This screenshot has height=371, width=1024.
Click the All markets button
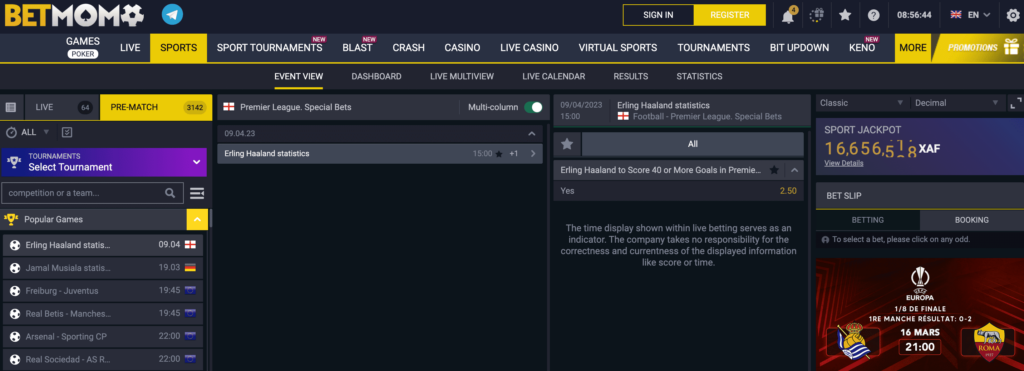pos(692,144)
